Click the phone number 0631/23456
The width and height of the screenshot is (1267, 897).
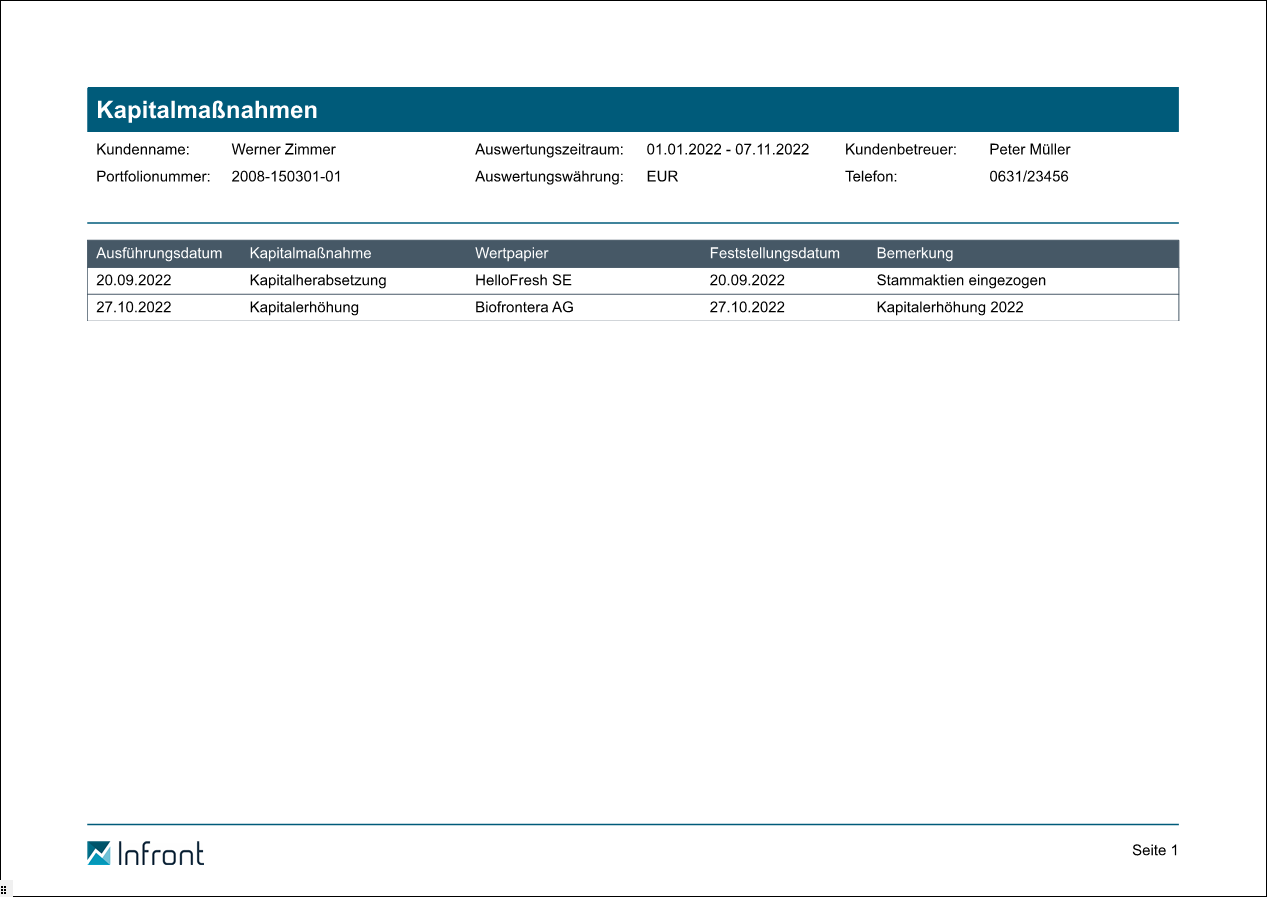[1028, 177]
